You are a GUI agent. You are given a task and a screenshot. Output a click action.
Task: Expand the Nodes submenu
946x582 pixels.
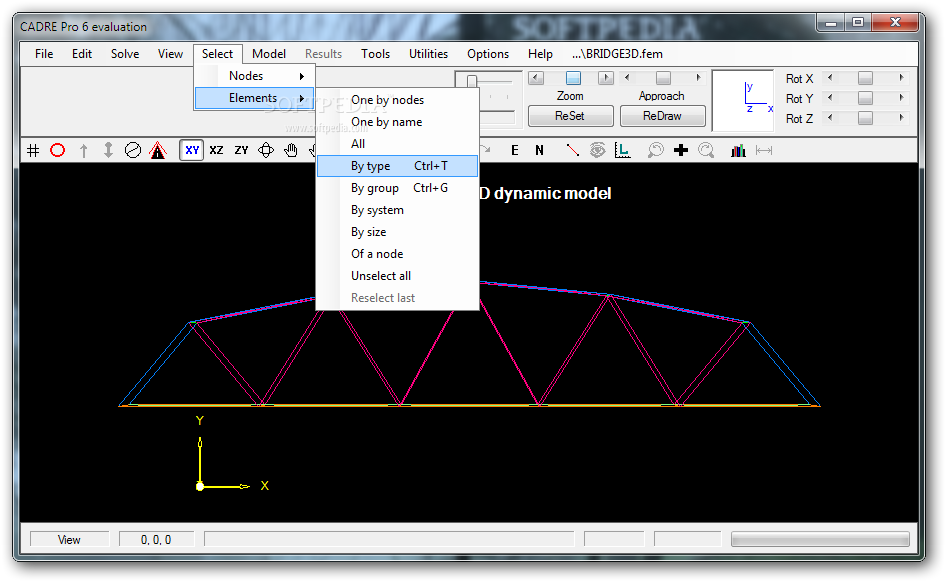pos(254,76)
